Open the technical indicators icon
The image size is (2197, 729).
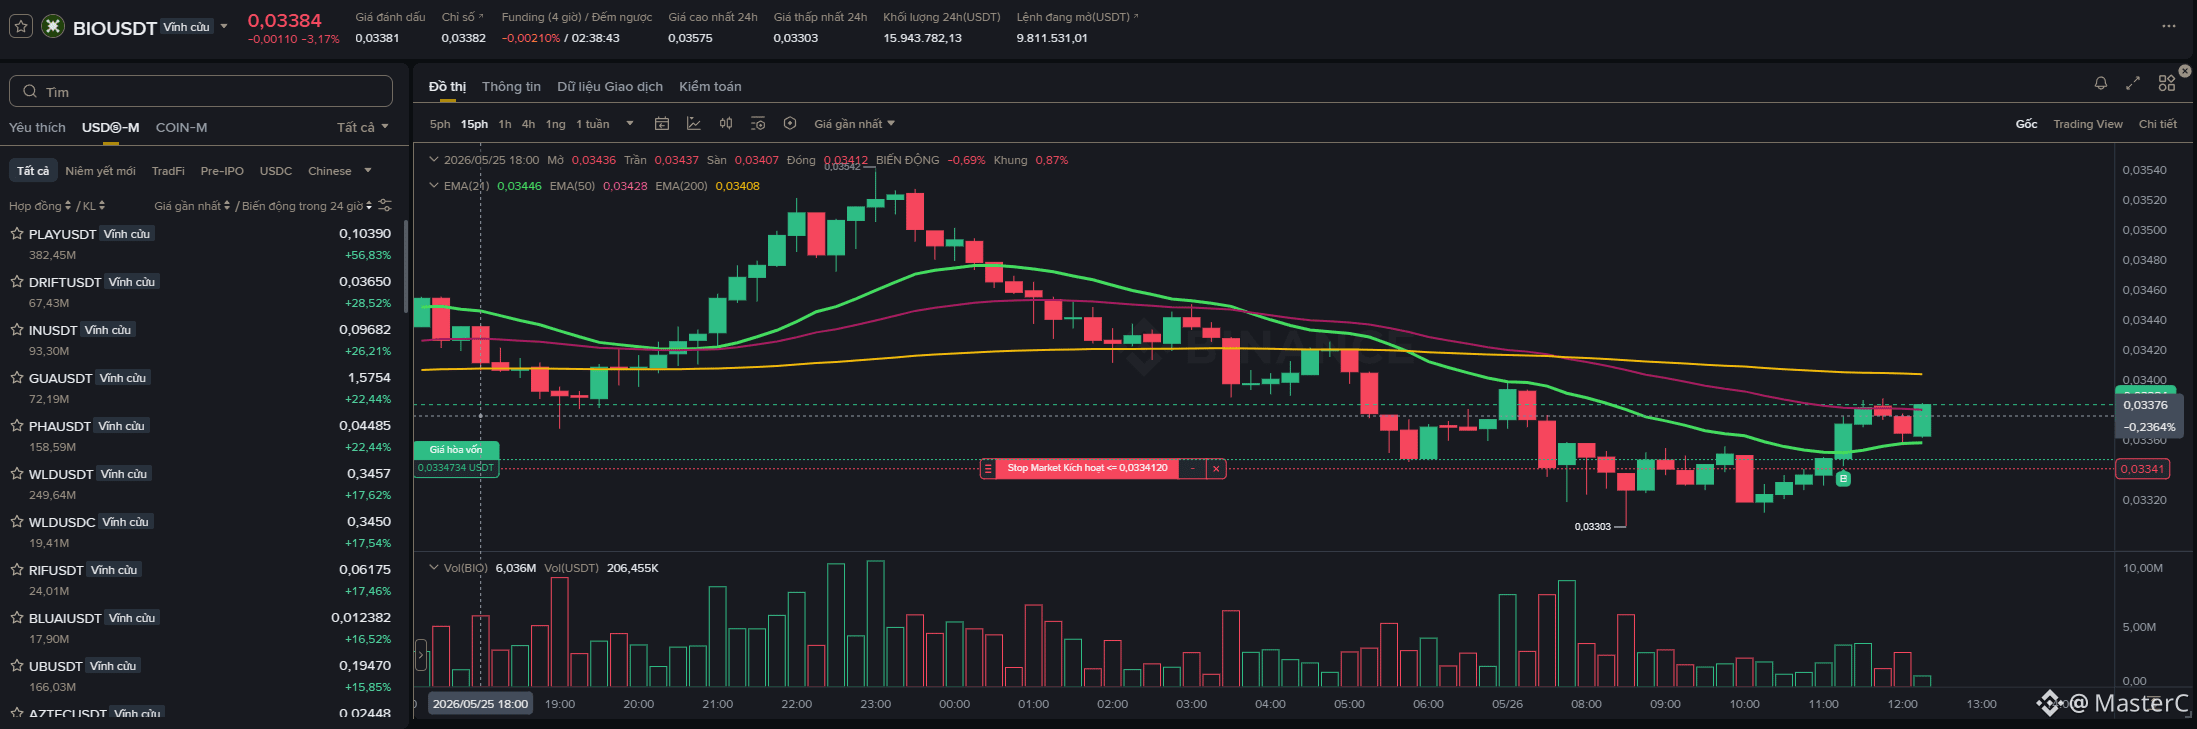click(694, 123)
